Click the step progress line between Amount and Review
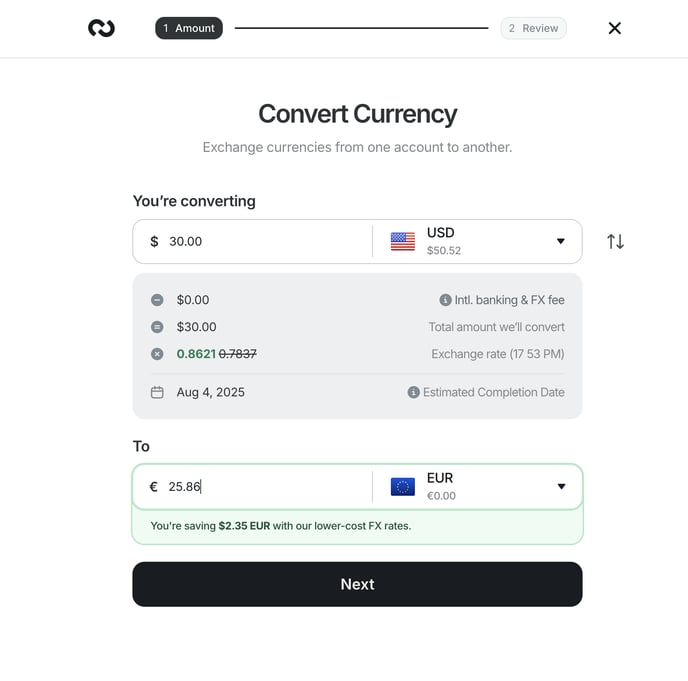 coord(361,28)
